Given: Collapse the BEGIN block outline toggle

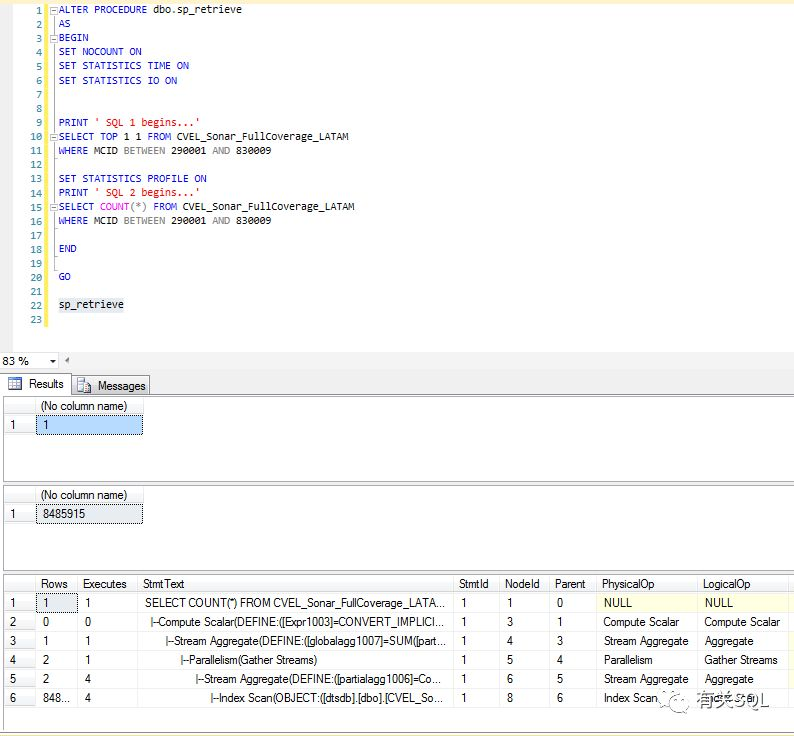Looking at the screenshot, I should tap(54, 38).
